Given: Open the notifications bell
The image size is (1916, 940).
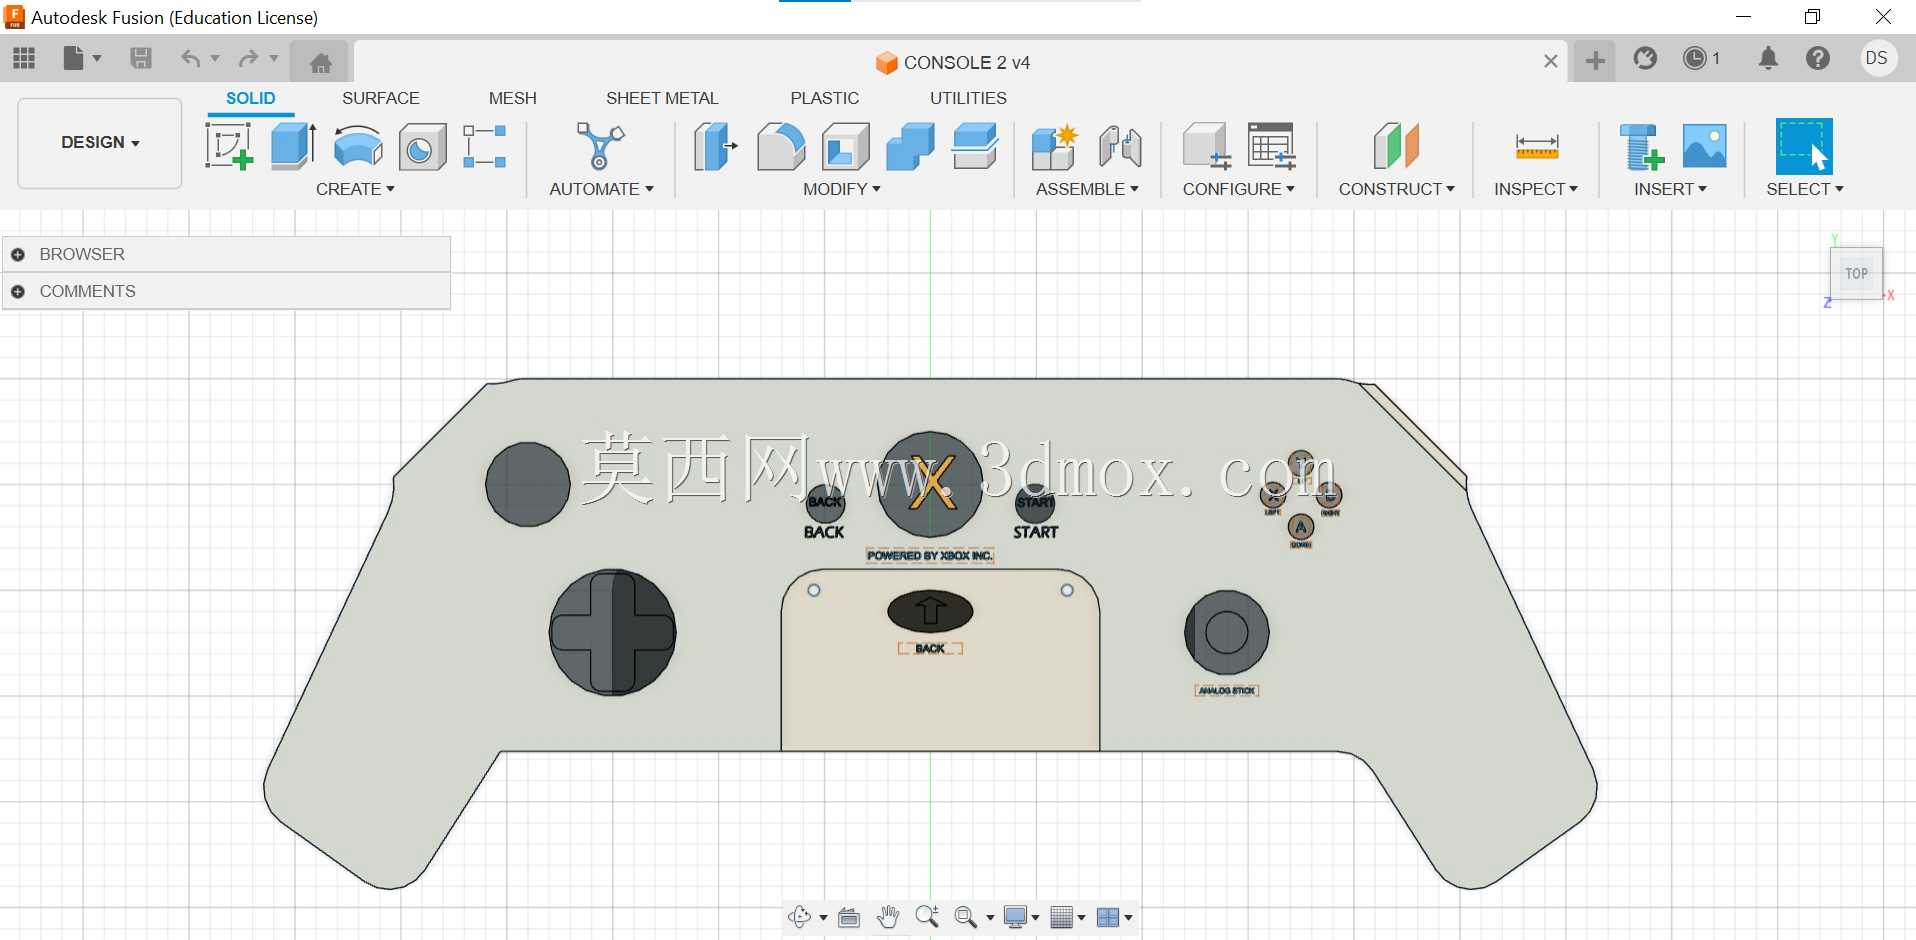Looking at the screenshot, I should (x=1768, y=59).
